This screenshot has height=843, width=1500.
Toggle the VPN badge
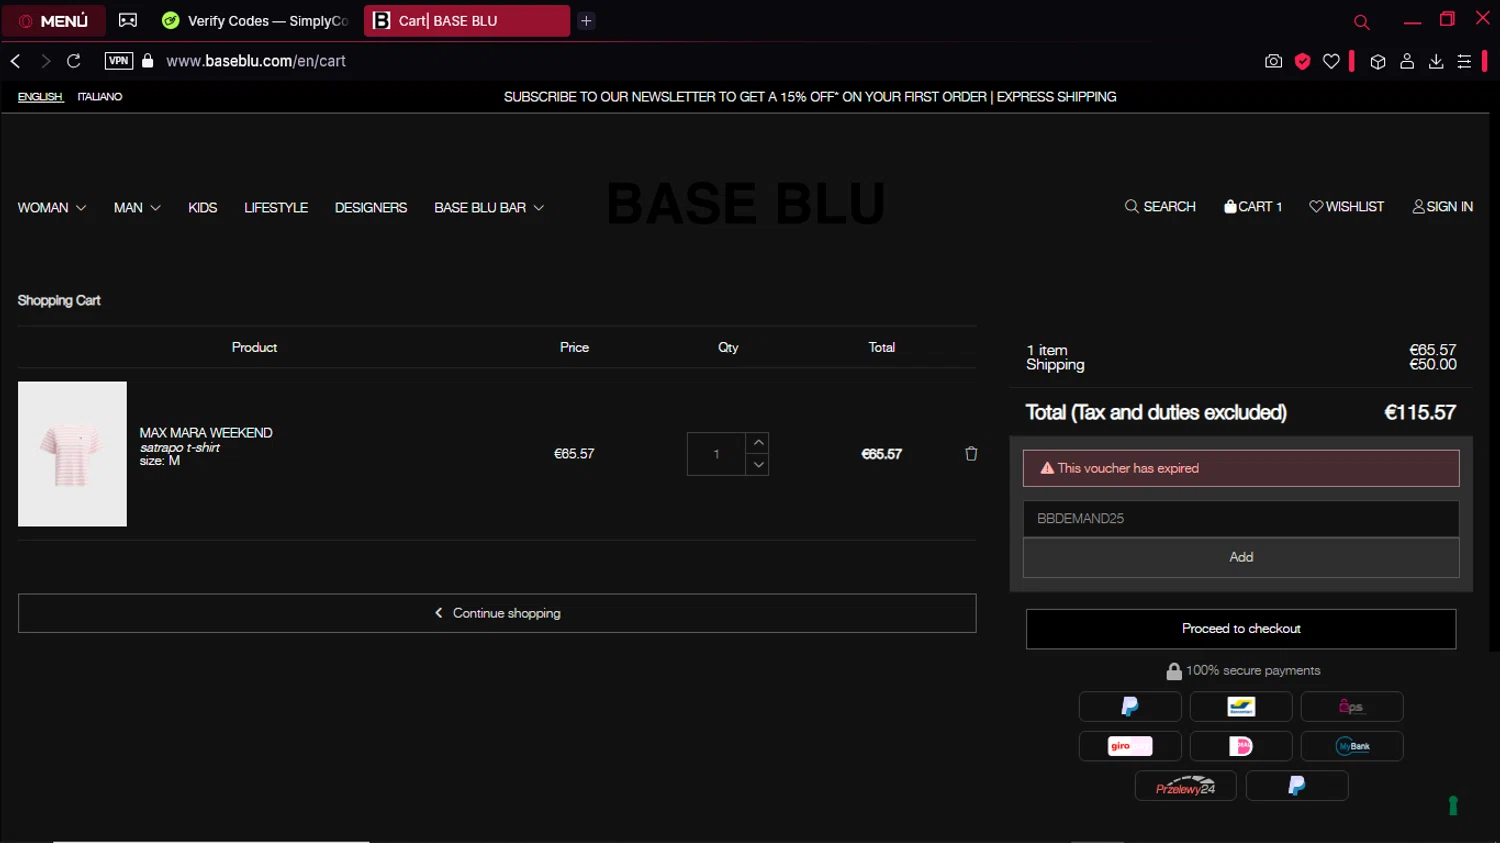[x=119, y=61]
